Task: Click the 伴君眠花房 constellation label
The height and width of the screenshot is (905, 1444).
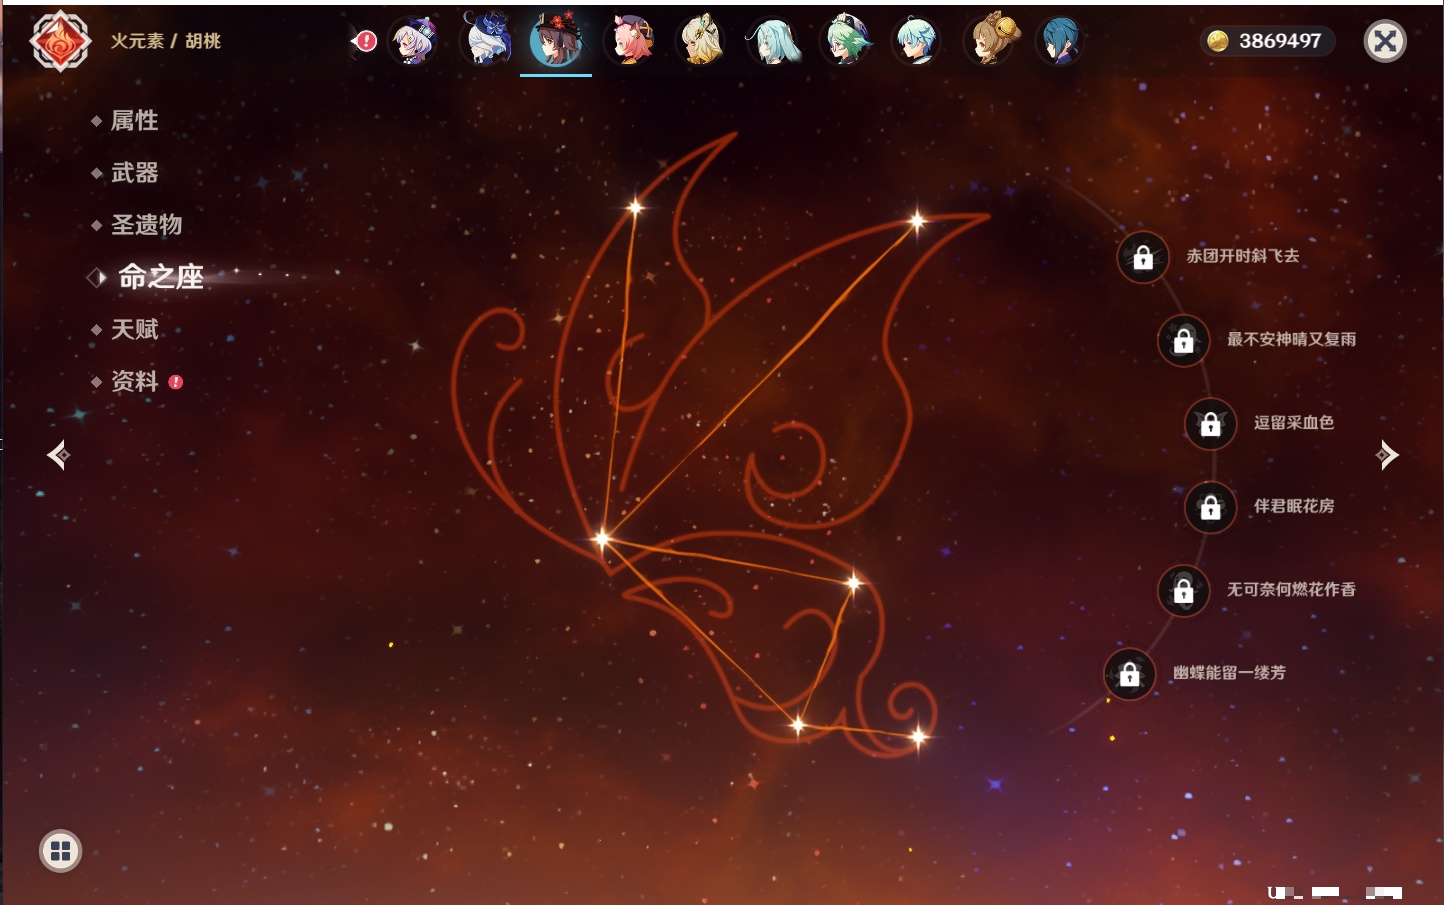Action: 1294,506
